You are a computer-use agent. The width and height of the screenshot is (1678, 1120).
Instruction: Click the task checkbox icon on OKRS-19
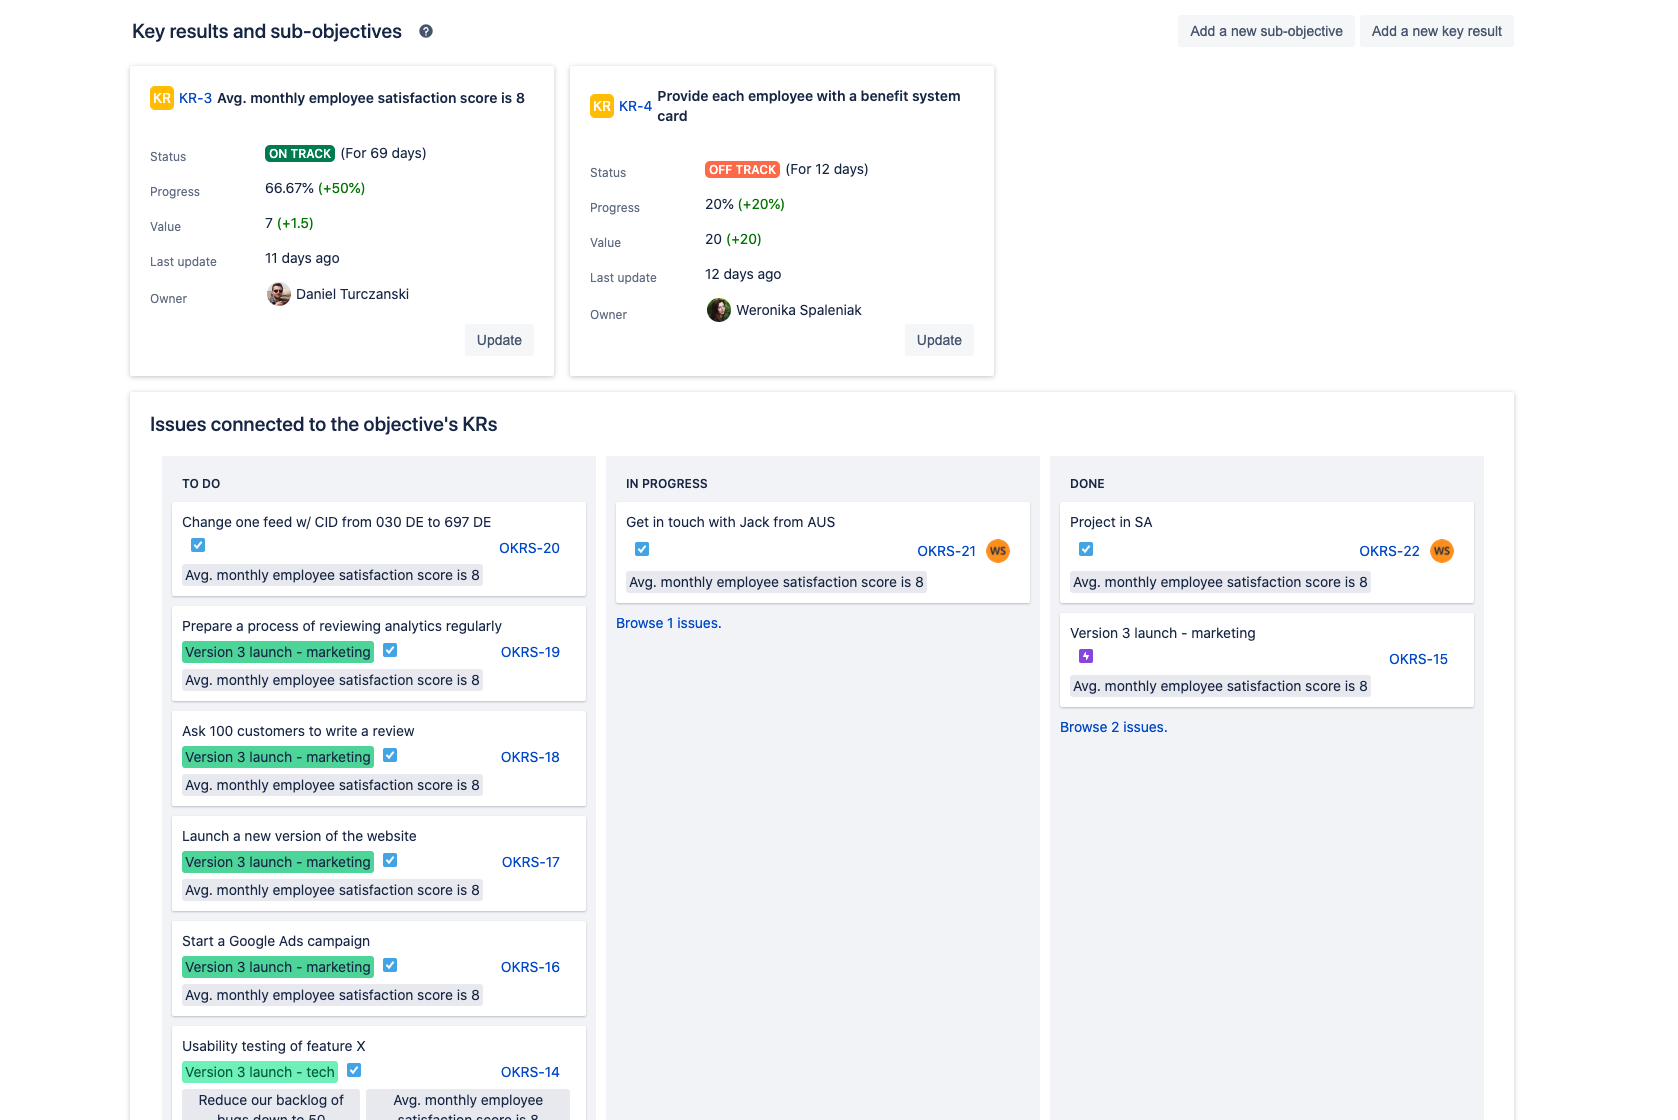click(390, 650)
